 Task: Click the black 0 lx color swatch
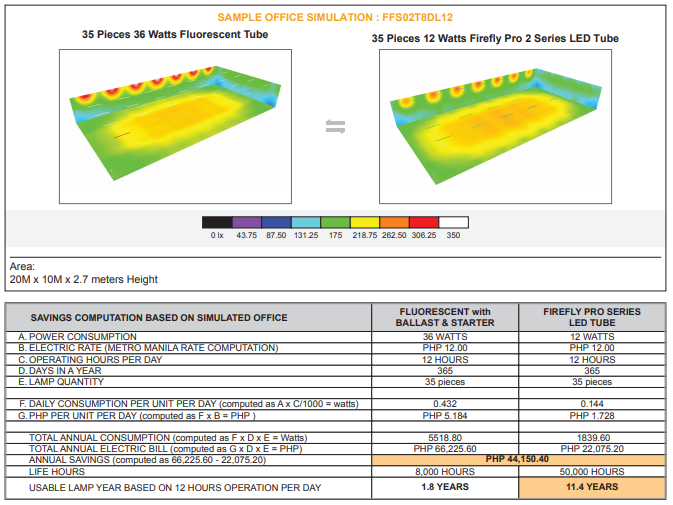[x=217, y=222]
